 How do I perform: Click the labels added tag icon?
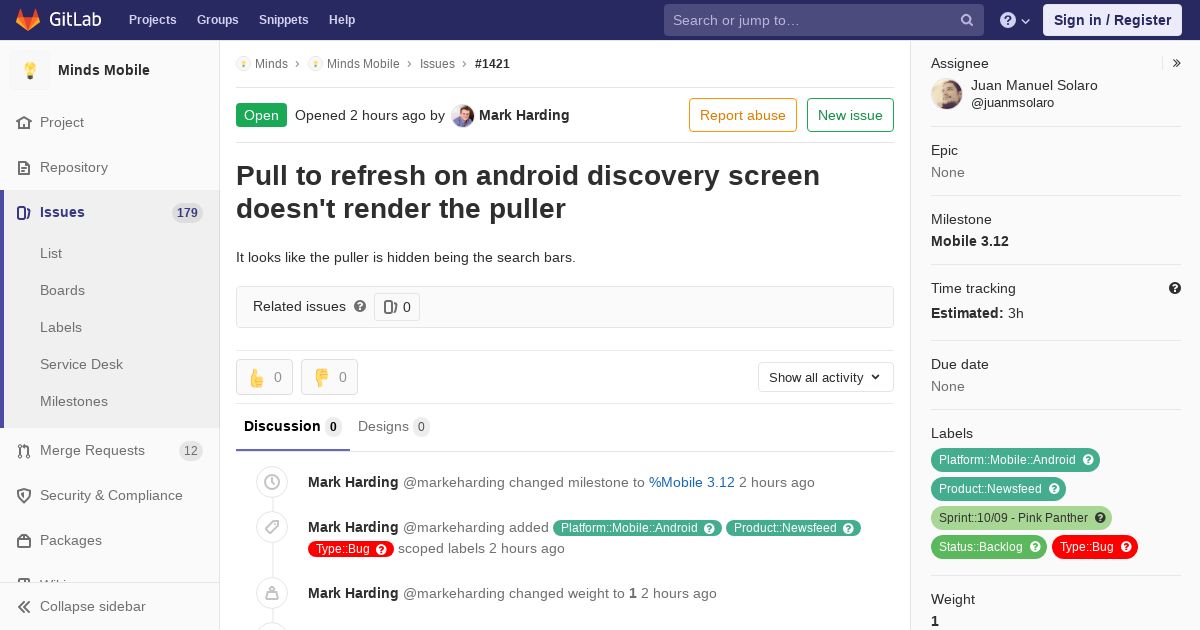272,527
